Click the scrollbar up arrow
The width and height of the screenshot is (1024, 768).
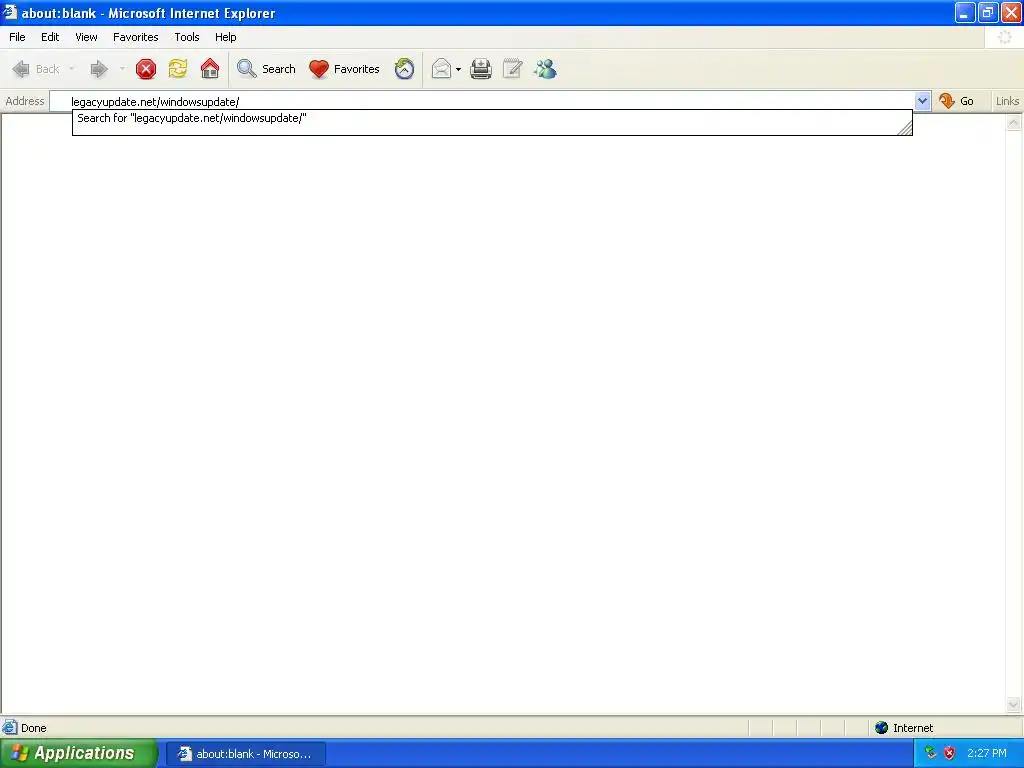coord(1014,123)
